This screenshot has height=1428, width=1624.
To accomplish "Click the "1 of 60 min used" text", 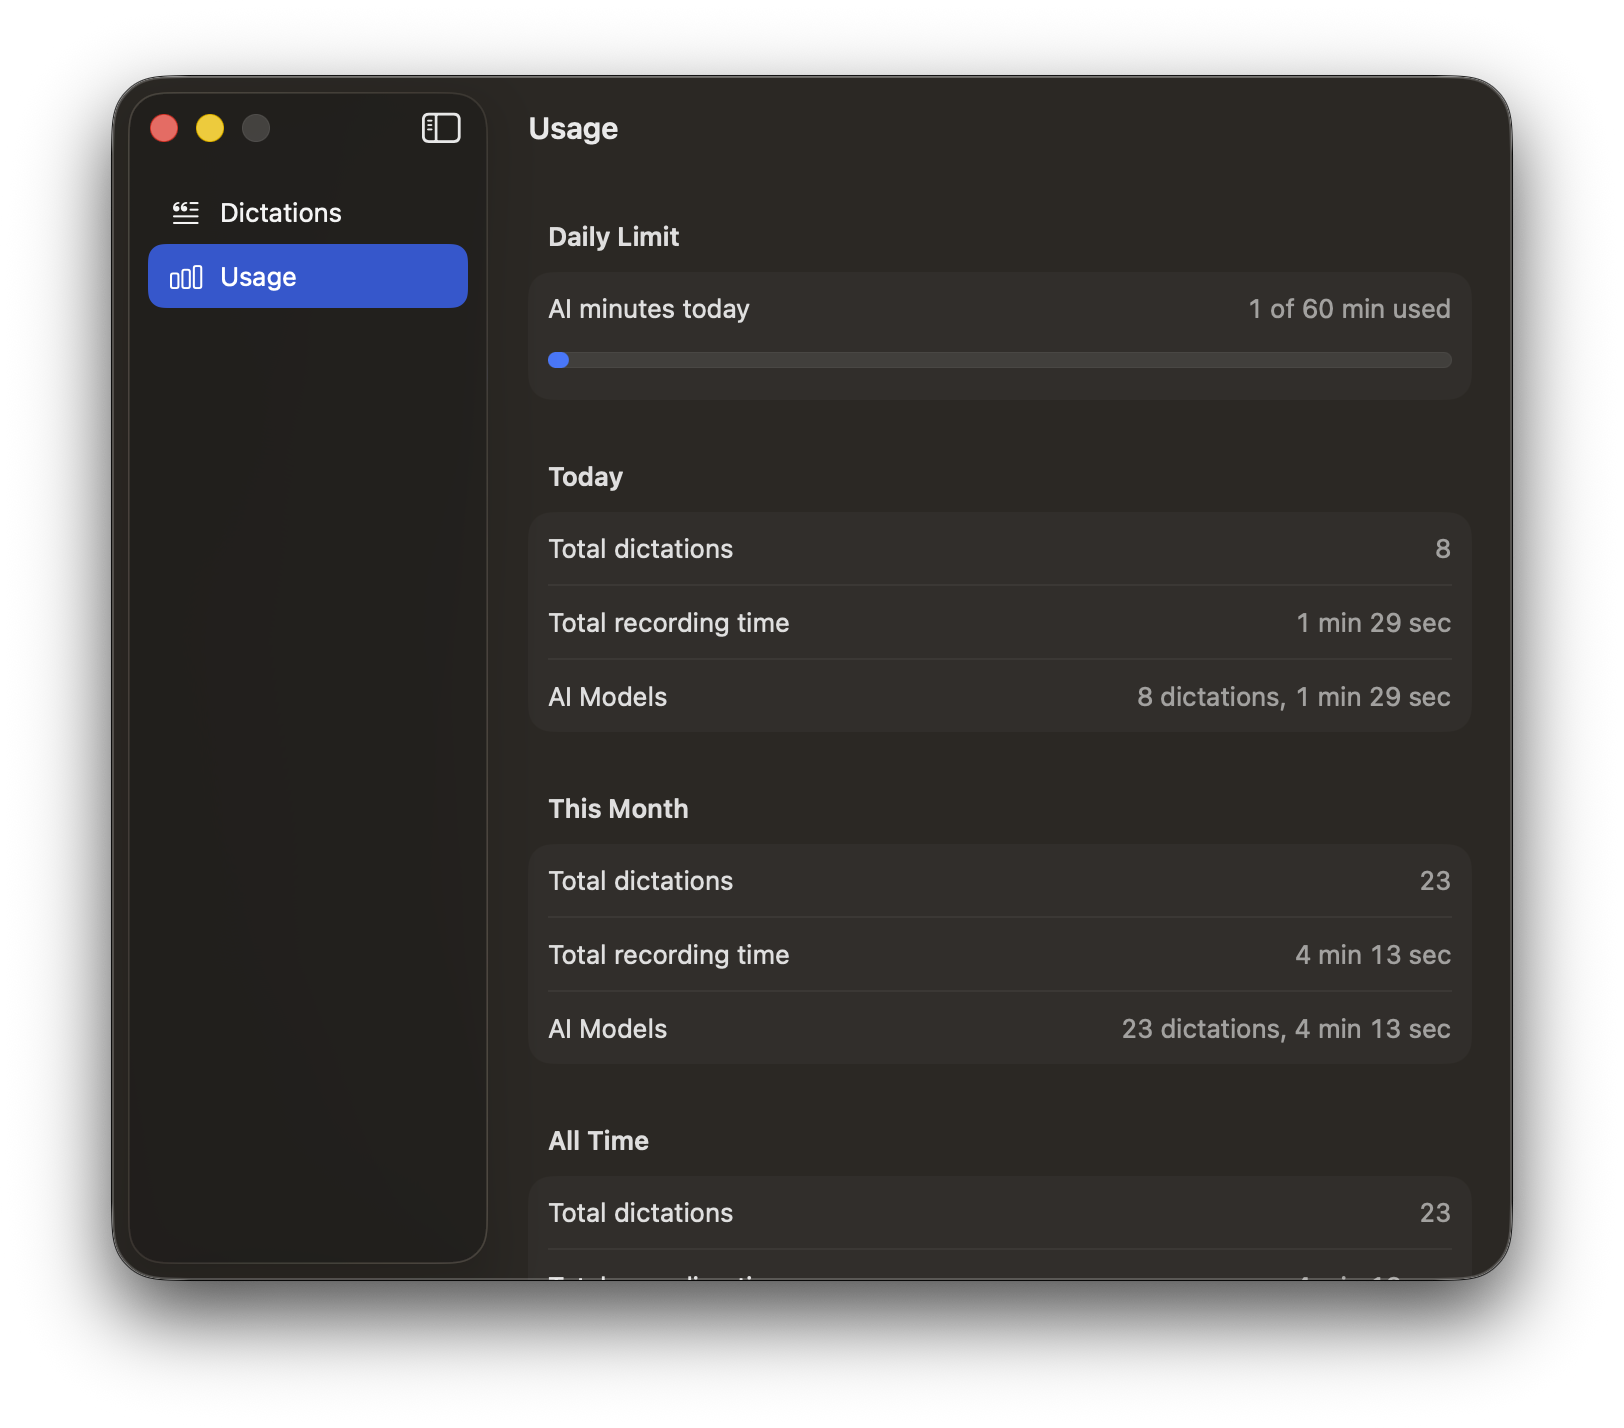I will click(1348, 309).
